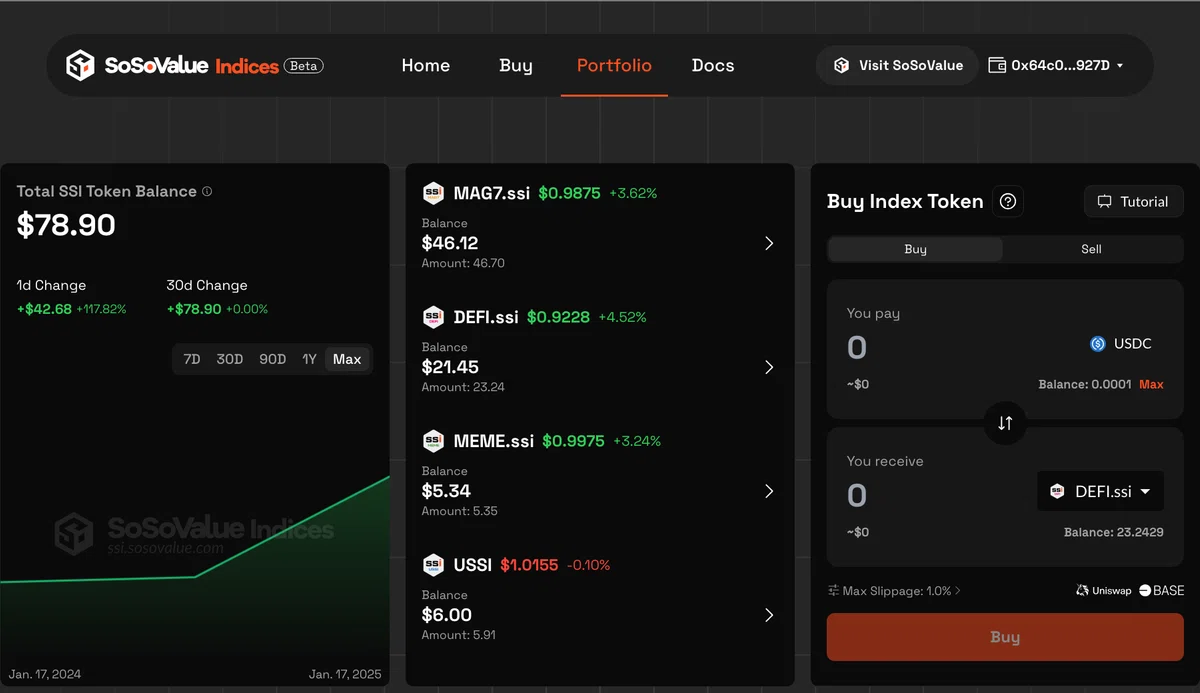Select the 90D chart range
This screenshot has width=1200, height=693.
(272, 359)
